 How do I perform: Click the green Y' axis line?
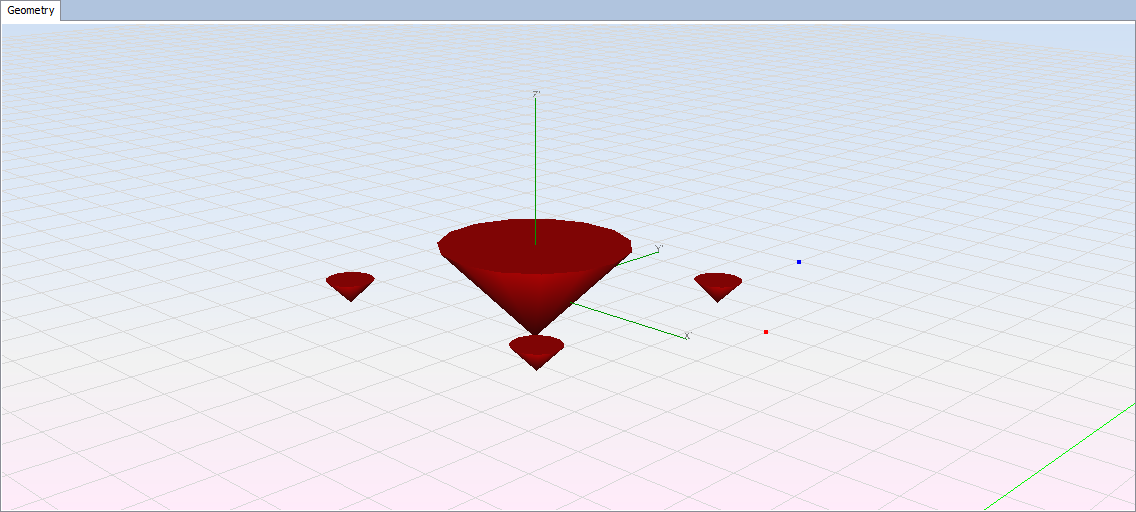(642, 257)
